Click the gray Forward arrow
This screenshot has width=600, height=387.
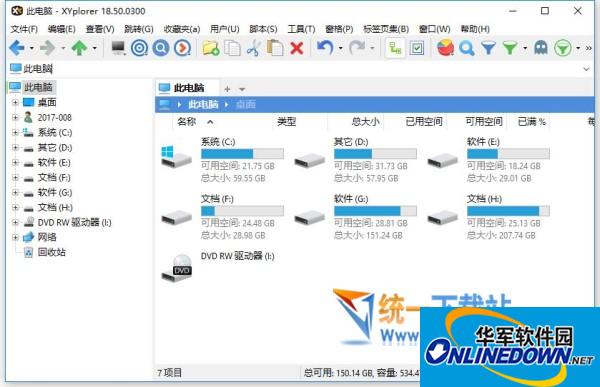pyautogui.click(x=48, y=48)
